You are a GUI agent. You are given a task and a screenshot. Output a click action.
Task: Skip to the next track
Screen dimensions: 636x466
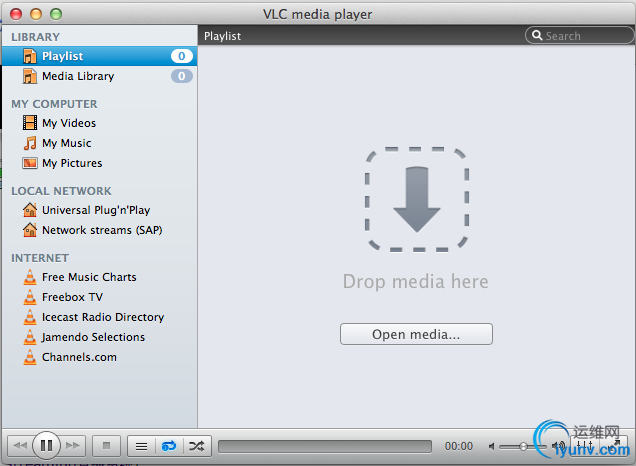tap(73, 446)
